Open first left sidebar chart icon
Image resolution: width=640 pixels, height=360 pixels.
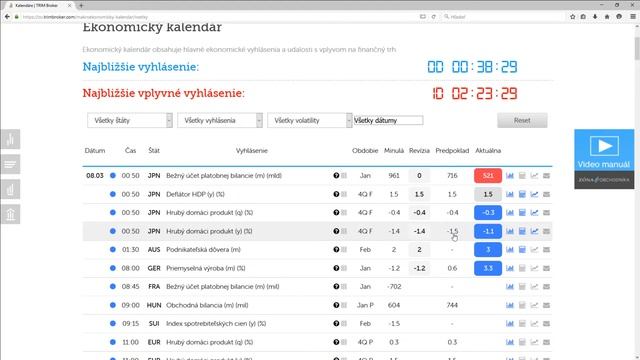point(10,139)
